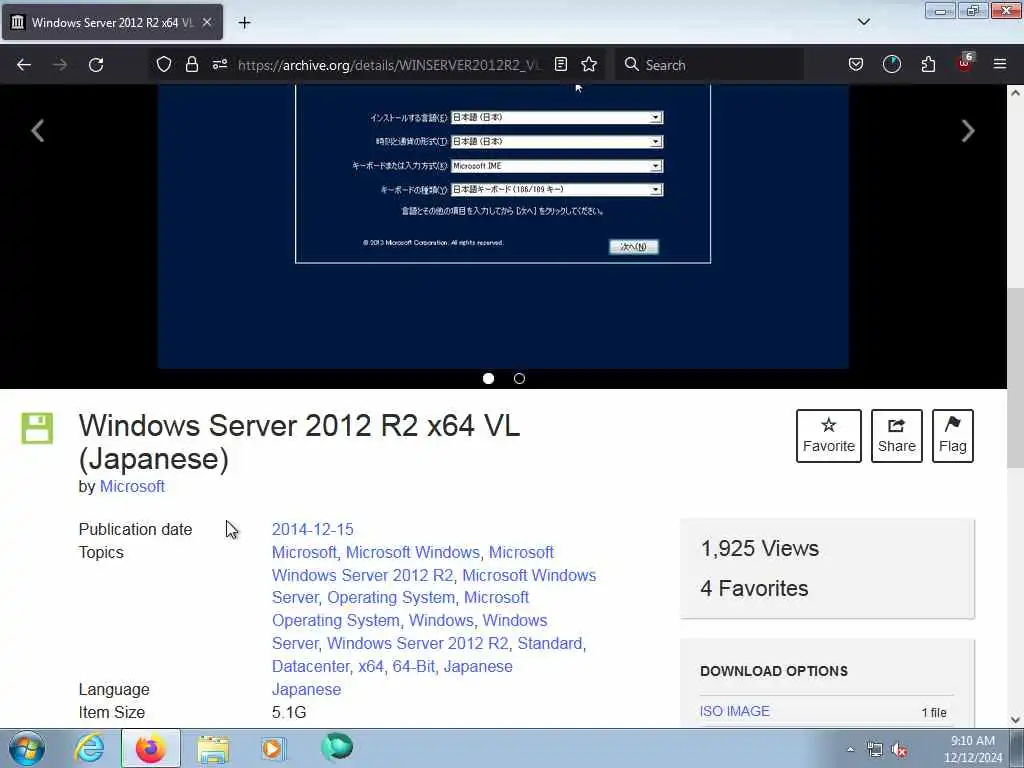Bookmark this page with the star
The width and height of the screenshot is (1024, 768).
(x=589, y=64)
